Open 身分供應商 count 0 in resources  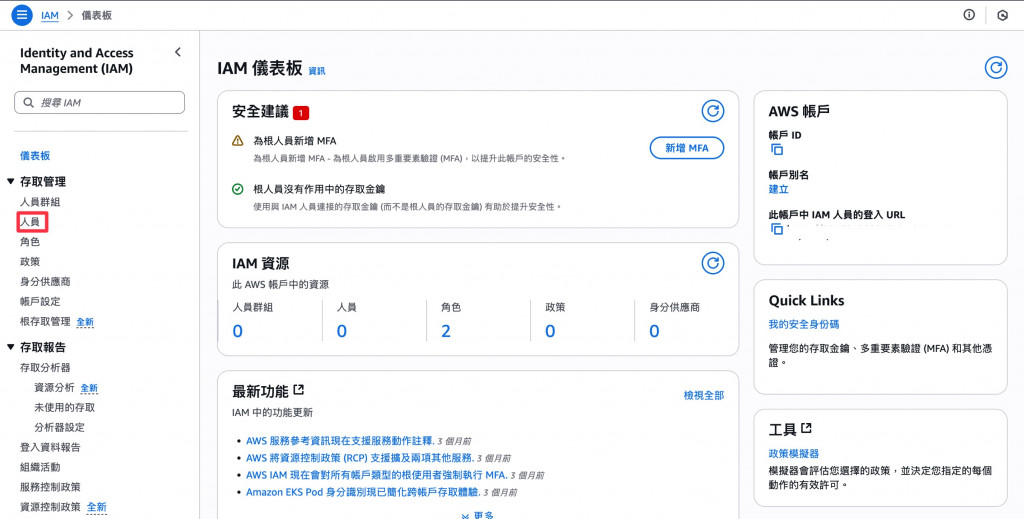(x=654, y=332)
